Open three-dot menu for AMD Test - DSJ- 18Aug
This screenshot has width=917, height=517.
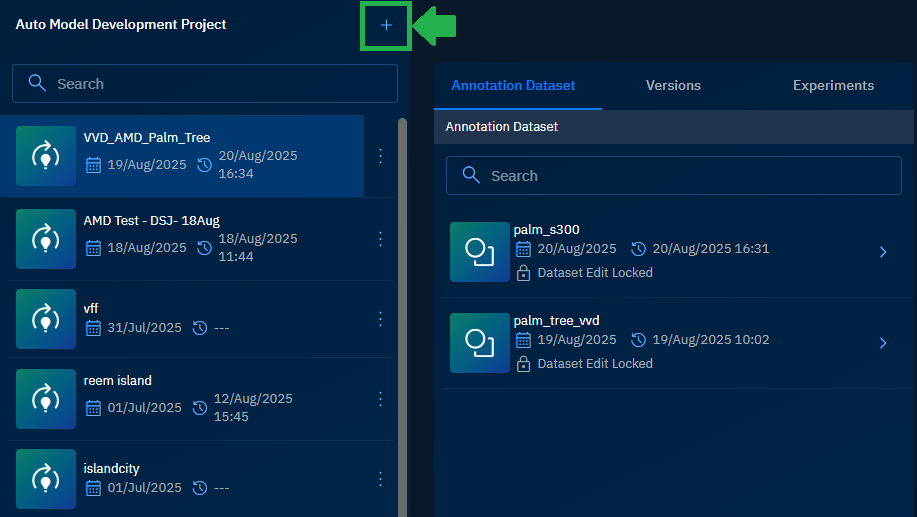tap(380, 239)
